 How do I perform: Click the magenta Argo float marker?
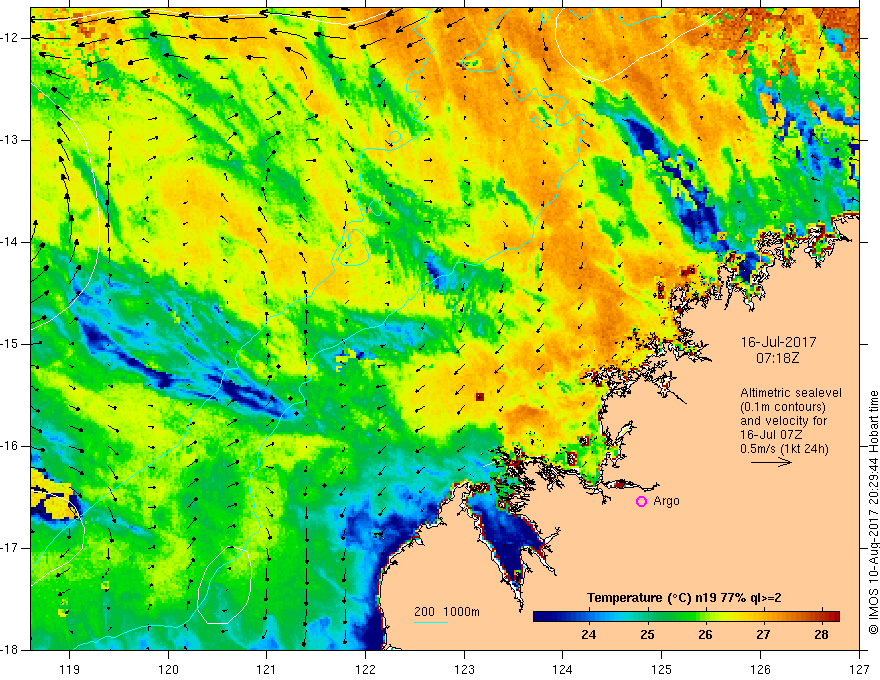pyautogui.click(x=641, y=501)
